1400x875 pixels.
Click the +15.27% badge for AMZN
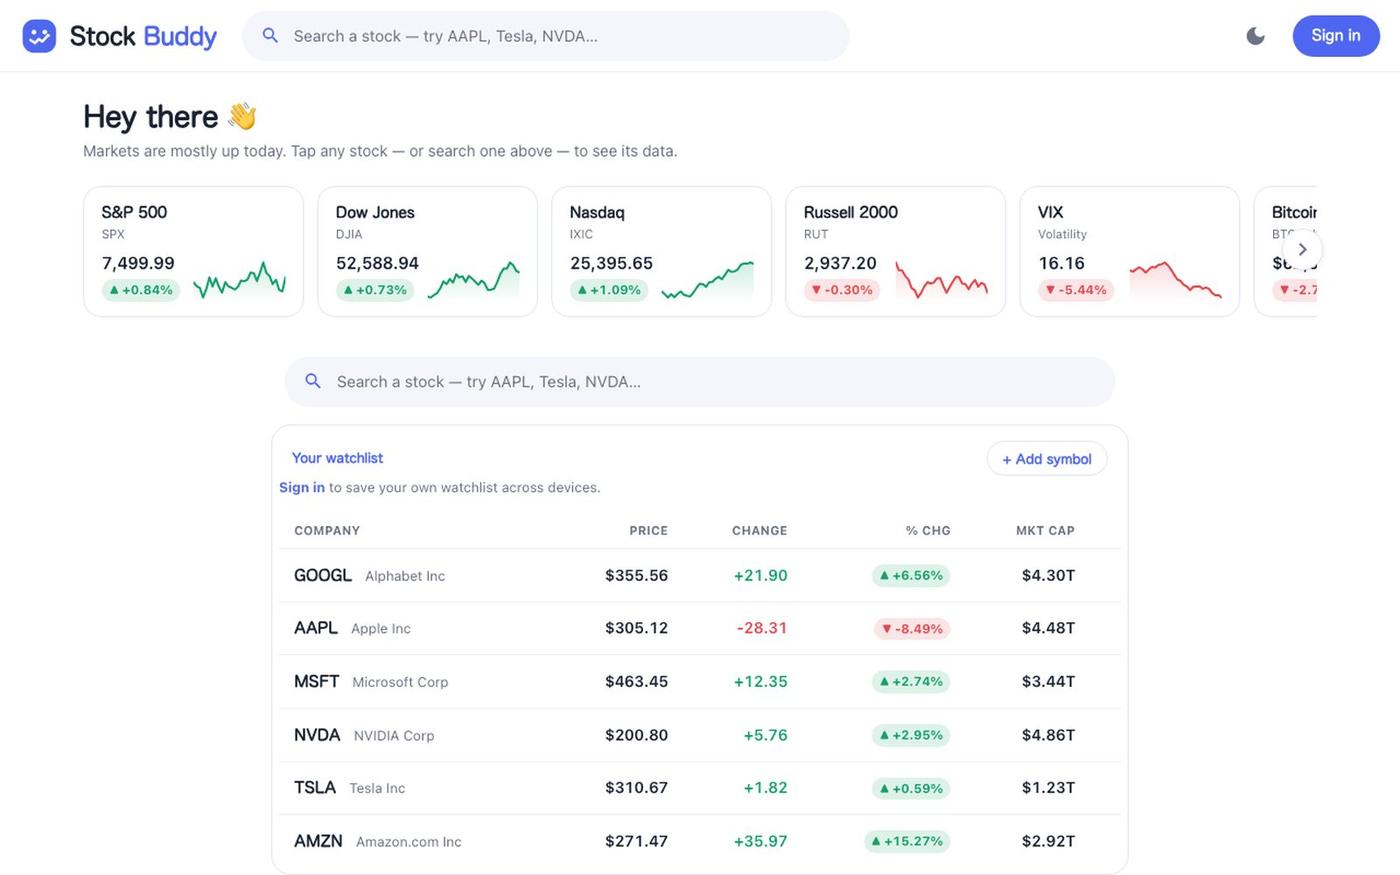[x=907, y=842]
